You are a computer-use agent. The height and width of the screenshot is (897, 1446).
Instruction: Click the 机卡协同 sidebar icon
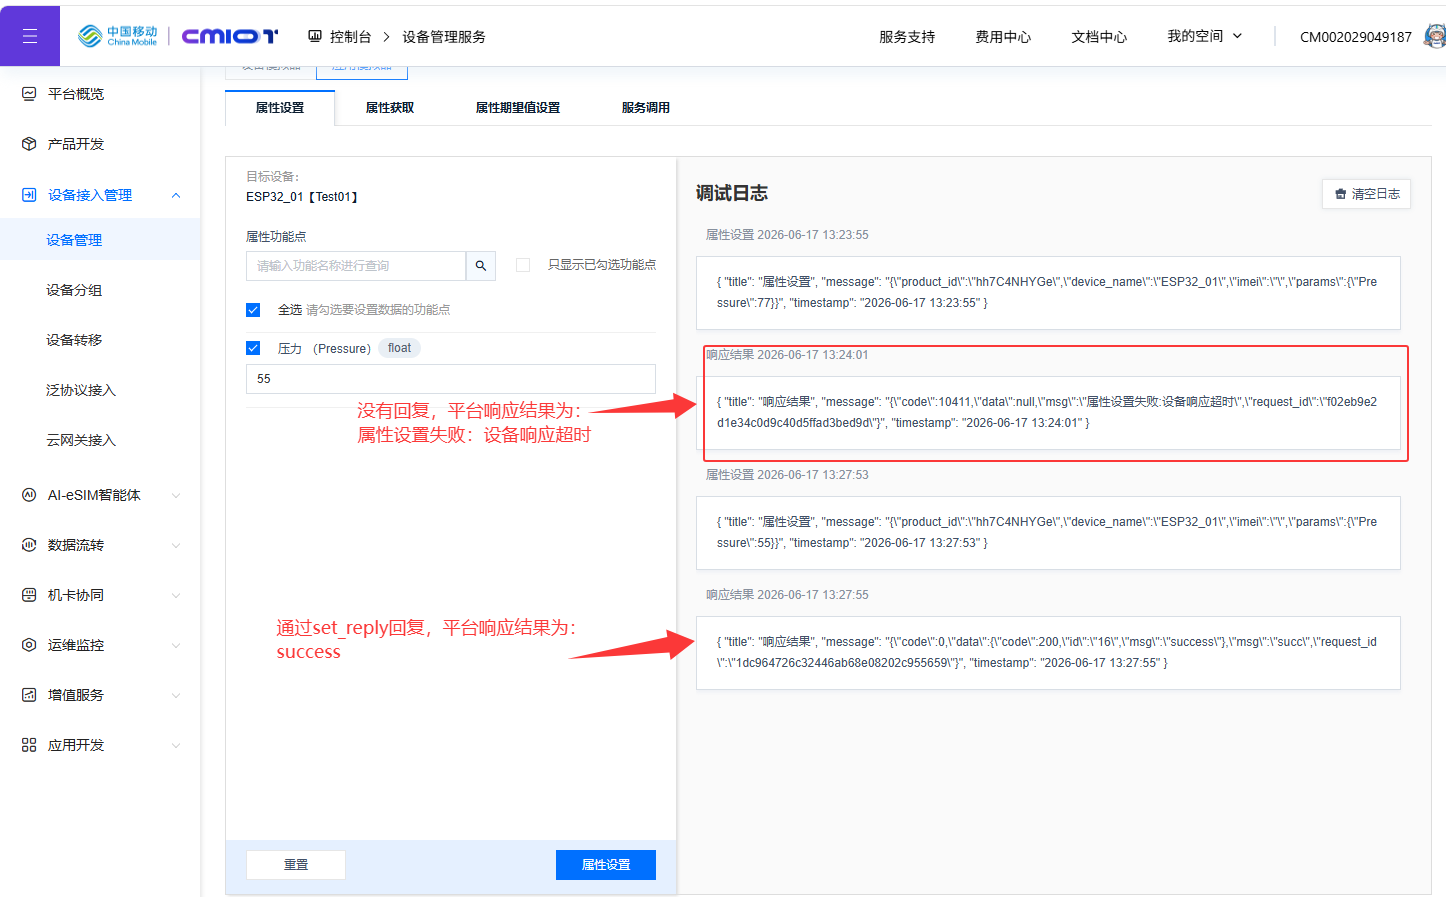pos(29,595)
